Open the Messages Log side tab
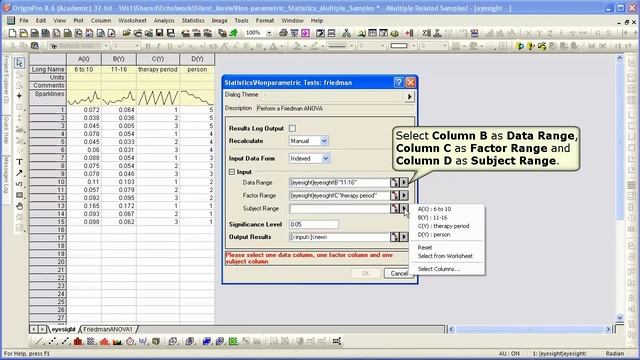The width and height of the screenshot is (640, 360). (x=7, y=175)
